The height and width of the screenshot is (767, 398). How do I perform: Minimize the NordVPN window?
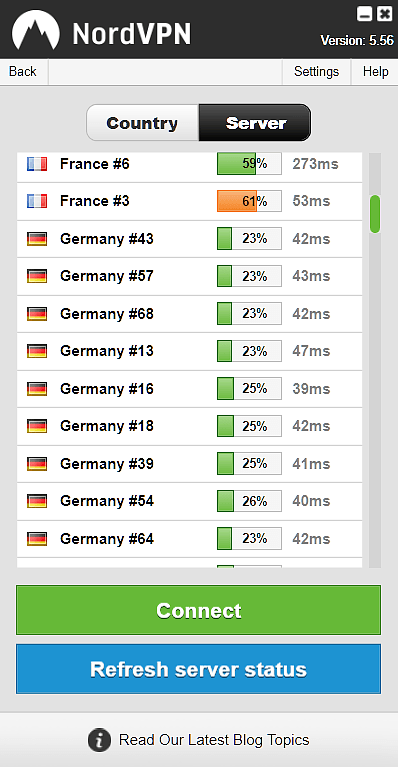pyautogui.click(x=365, y=14)
